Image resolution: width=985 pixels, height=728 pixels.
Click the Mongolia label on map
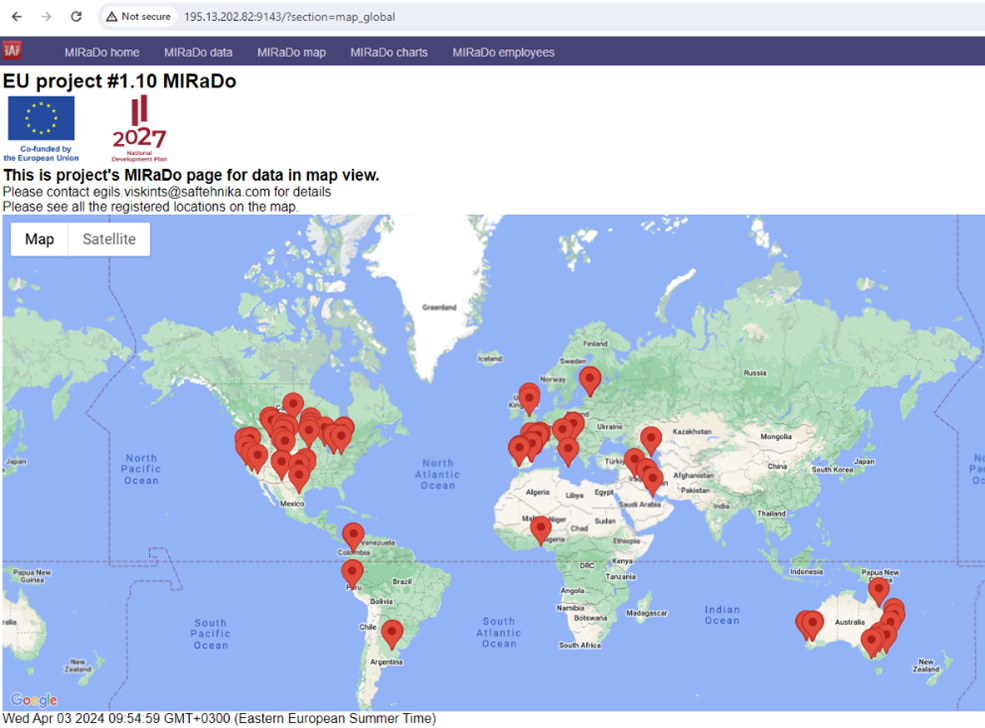pyautogui.click(x=776, y=437)
